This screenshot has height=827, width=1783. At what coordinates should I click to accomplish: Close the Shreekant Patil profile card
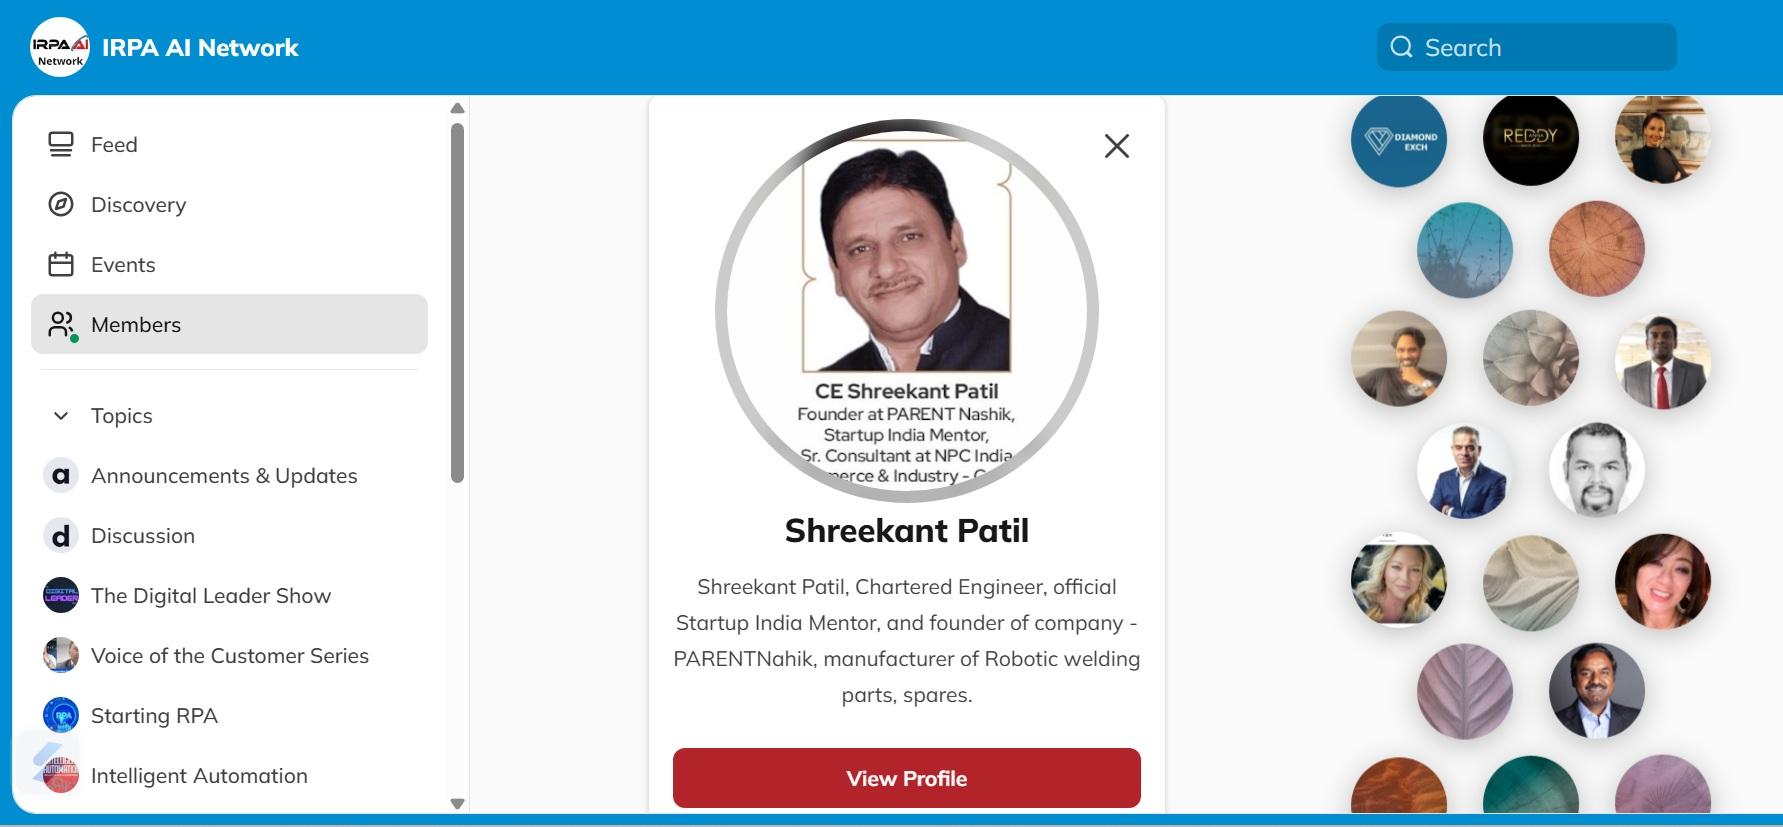point(1117,146)
